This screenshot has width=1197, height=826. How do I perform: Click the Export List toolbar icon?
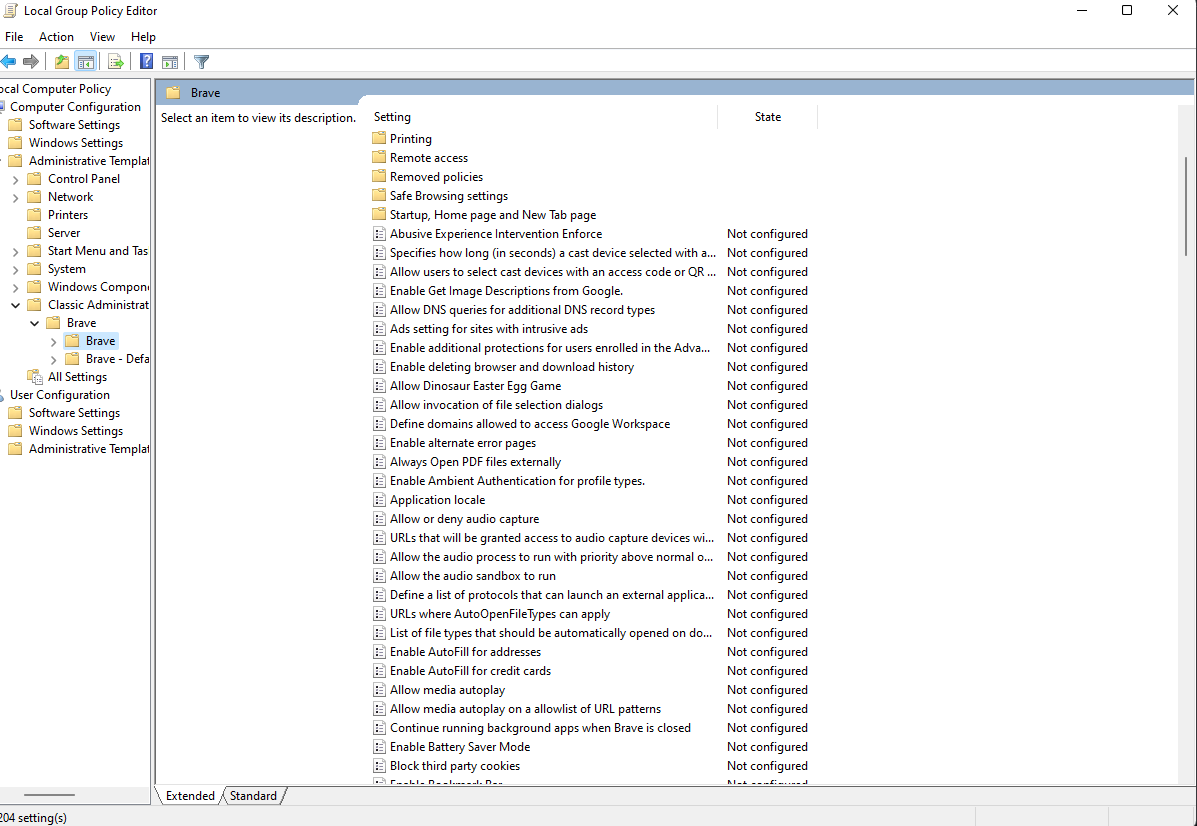click(116, 62)
